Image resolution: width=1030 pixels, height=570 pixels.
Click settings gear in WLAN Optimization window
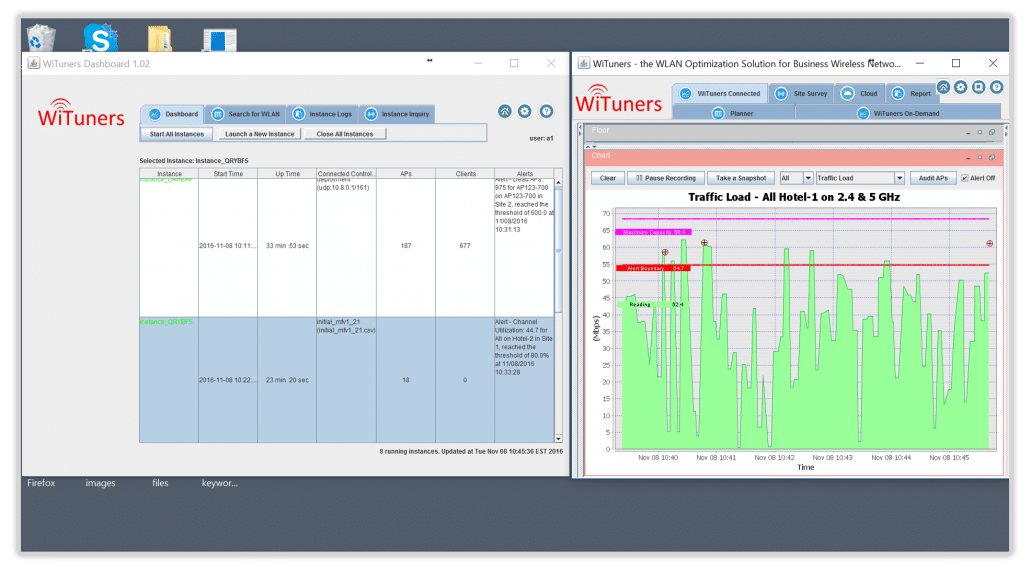pos(960,87)
